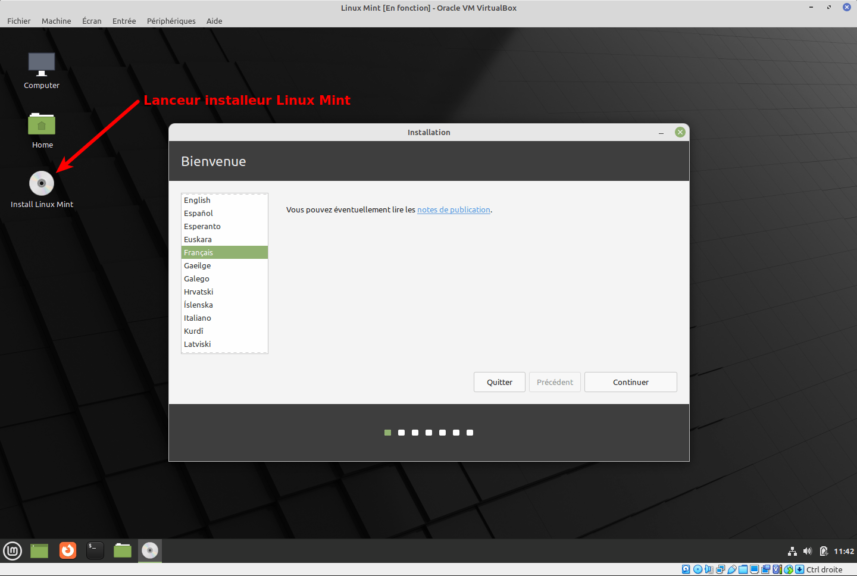
Task: Click the first progress dot under the installer
Action: pos(387,432)
